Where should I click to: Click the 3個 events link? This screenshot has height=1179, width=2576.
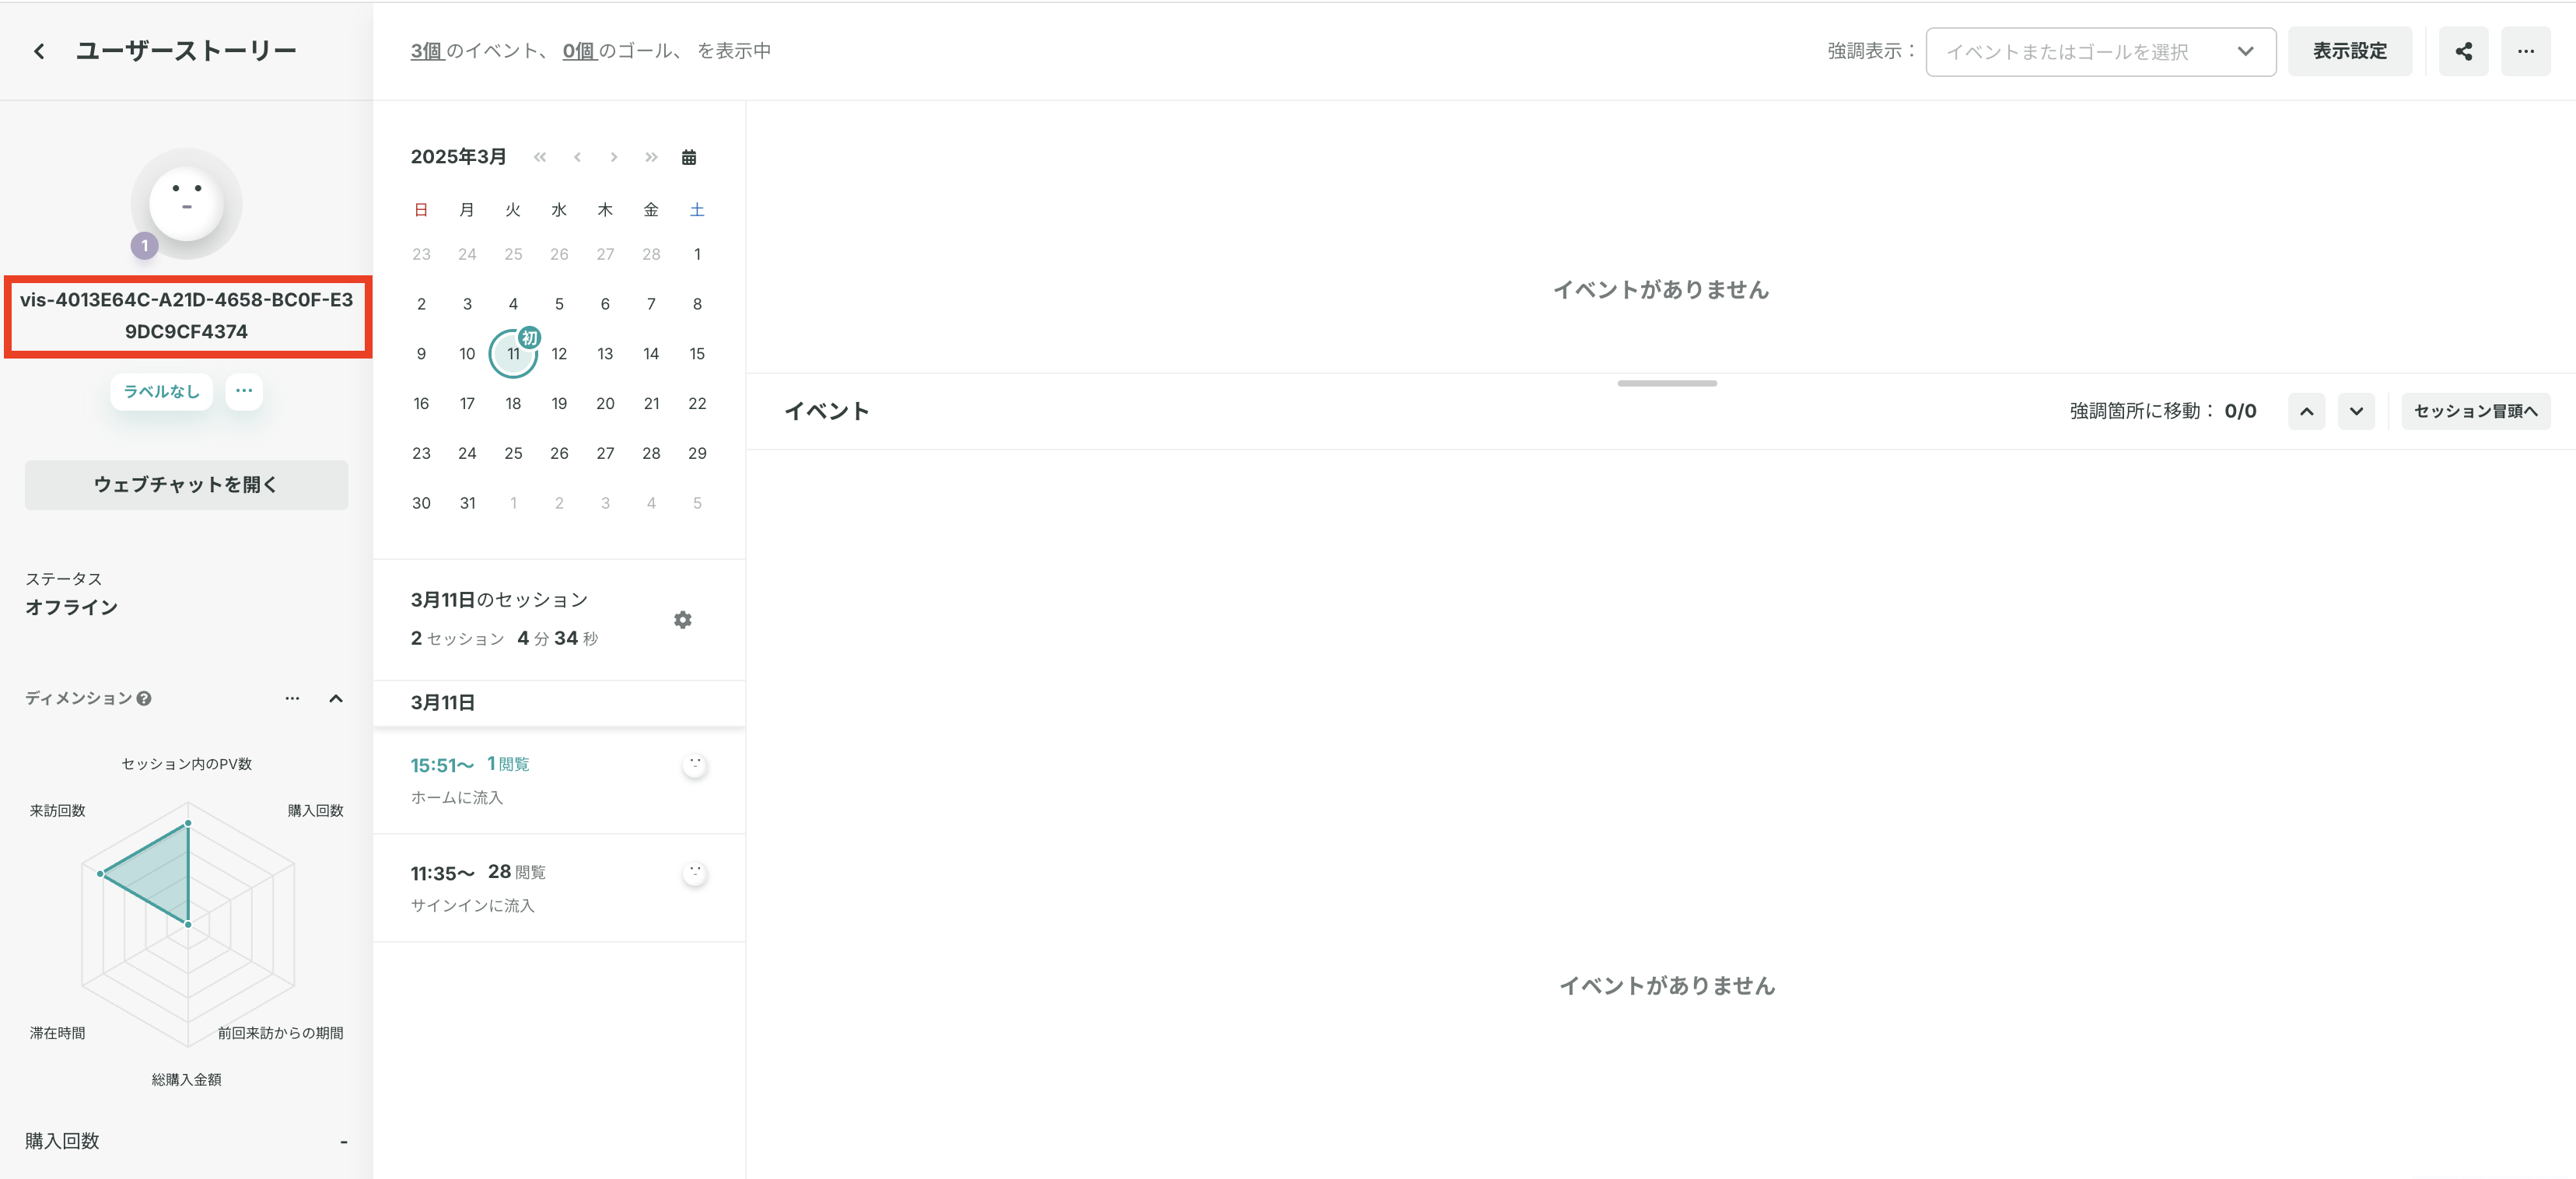426,51
